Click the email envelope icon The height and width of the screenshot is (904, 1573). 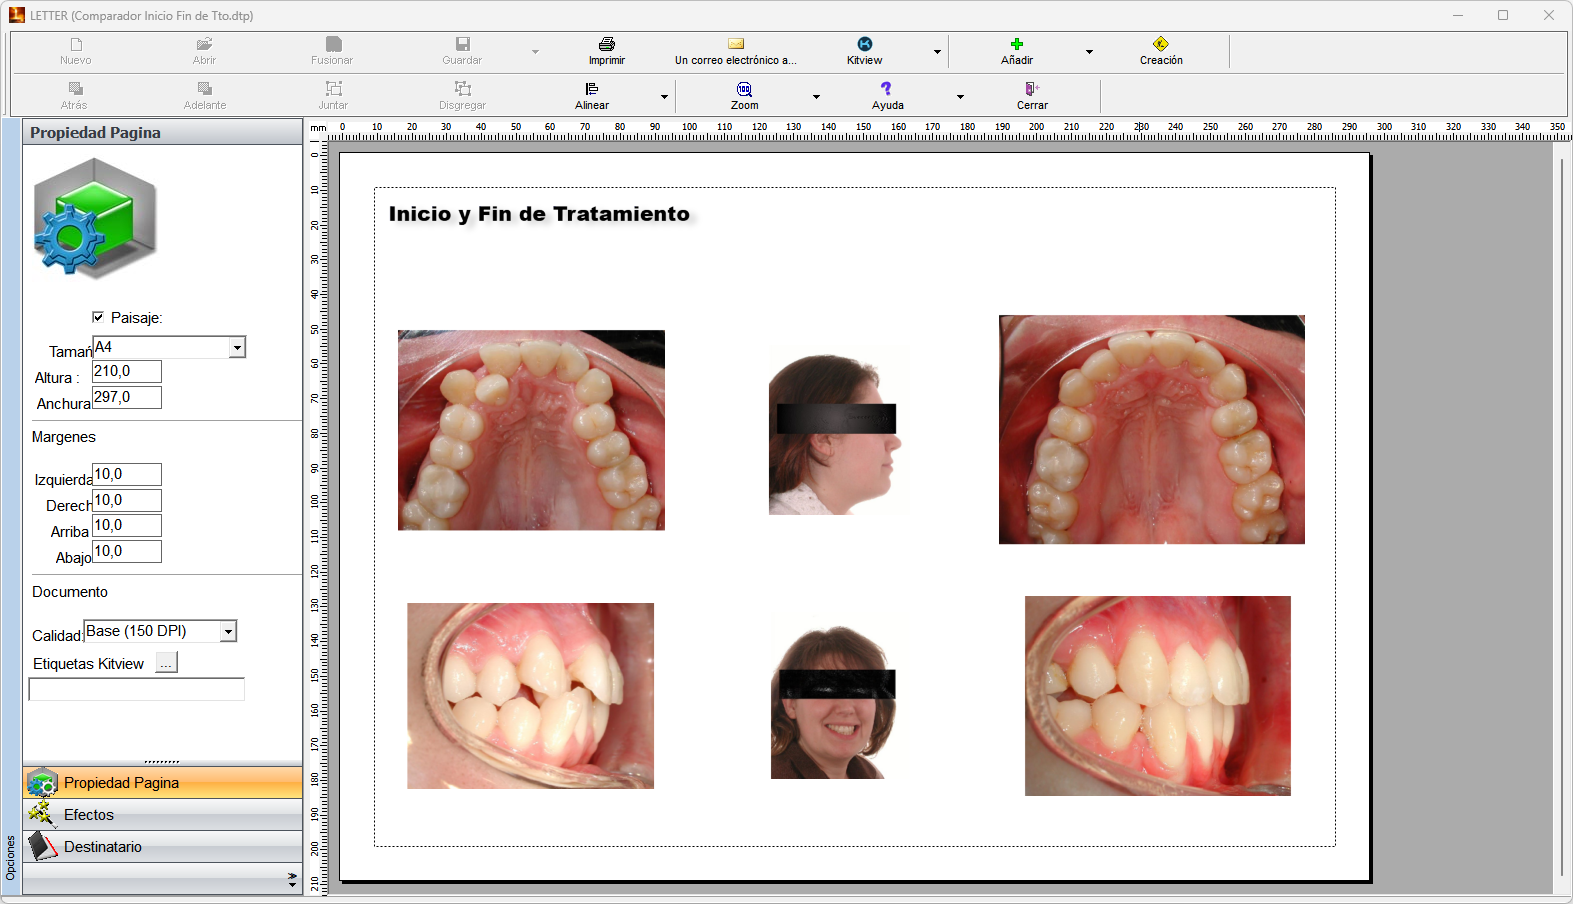[x=735, y=44]
